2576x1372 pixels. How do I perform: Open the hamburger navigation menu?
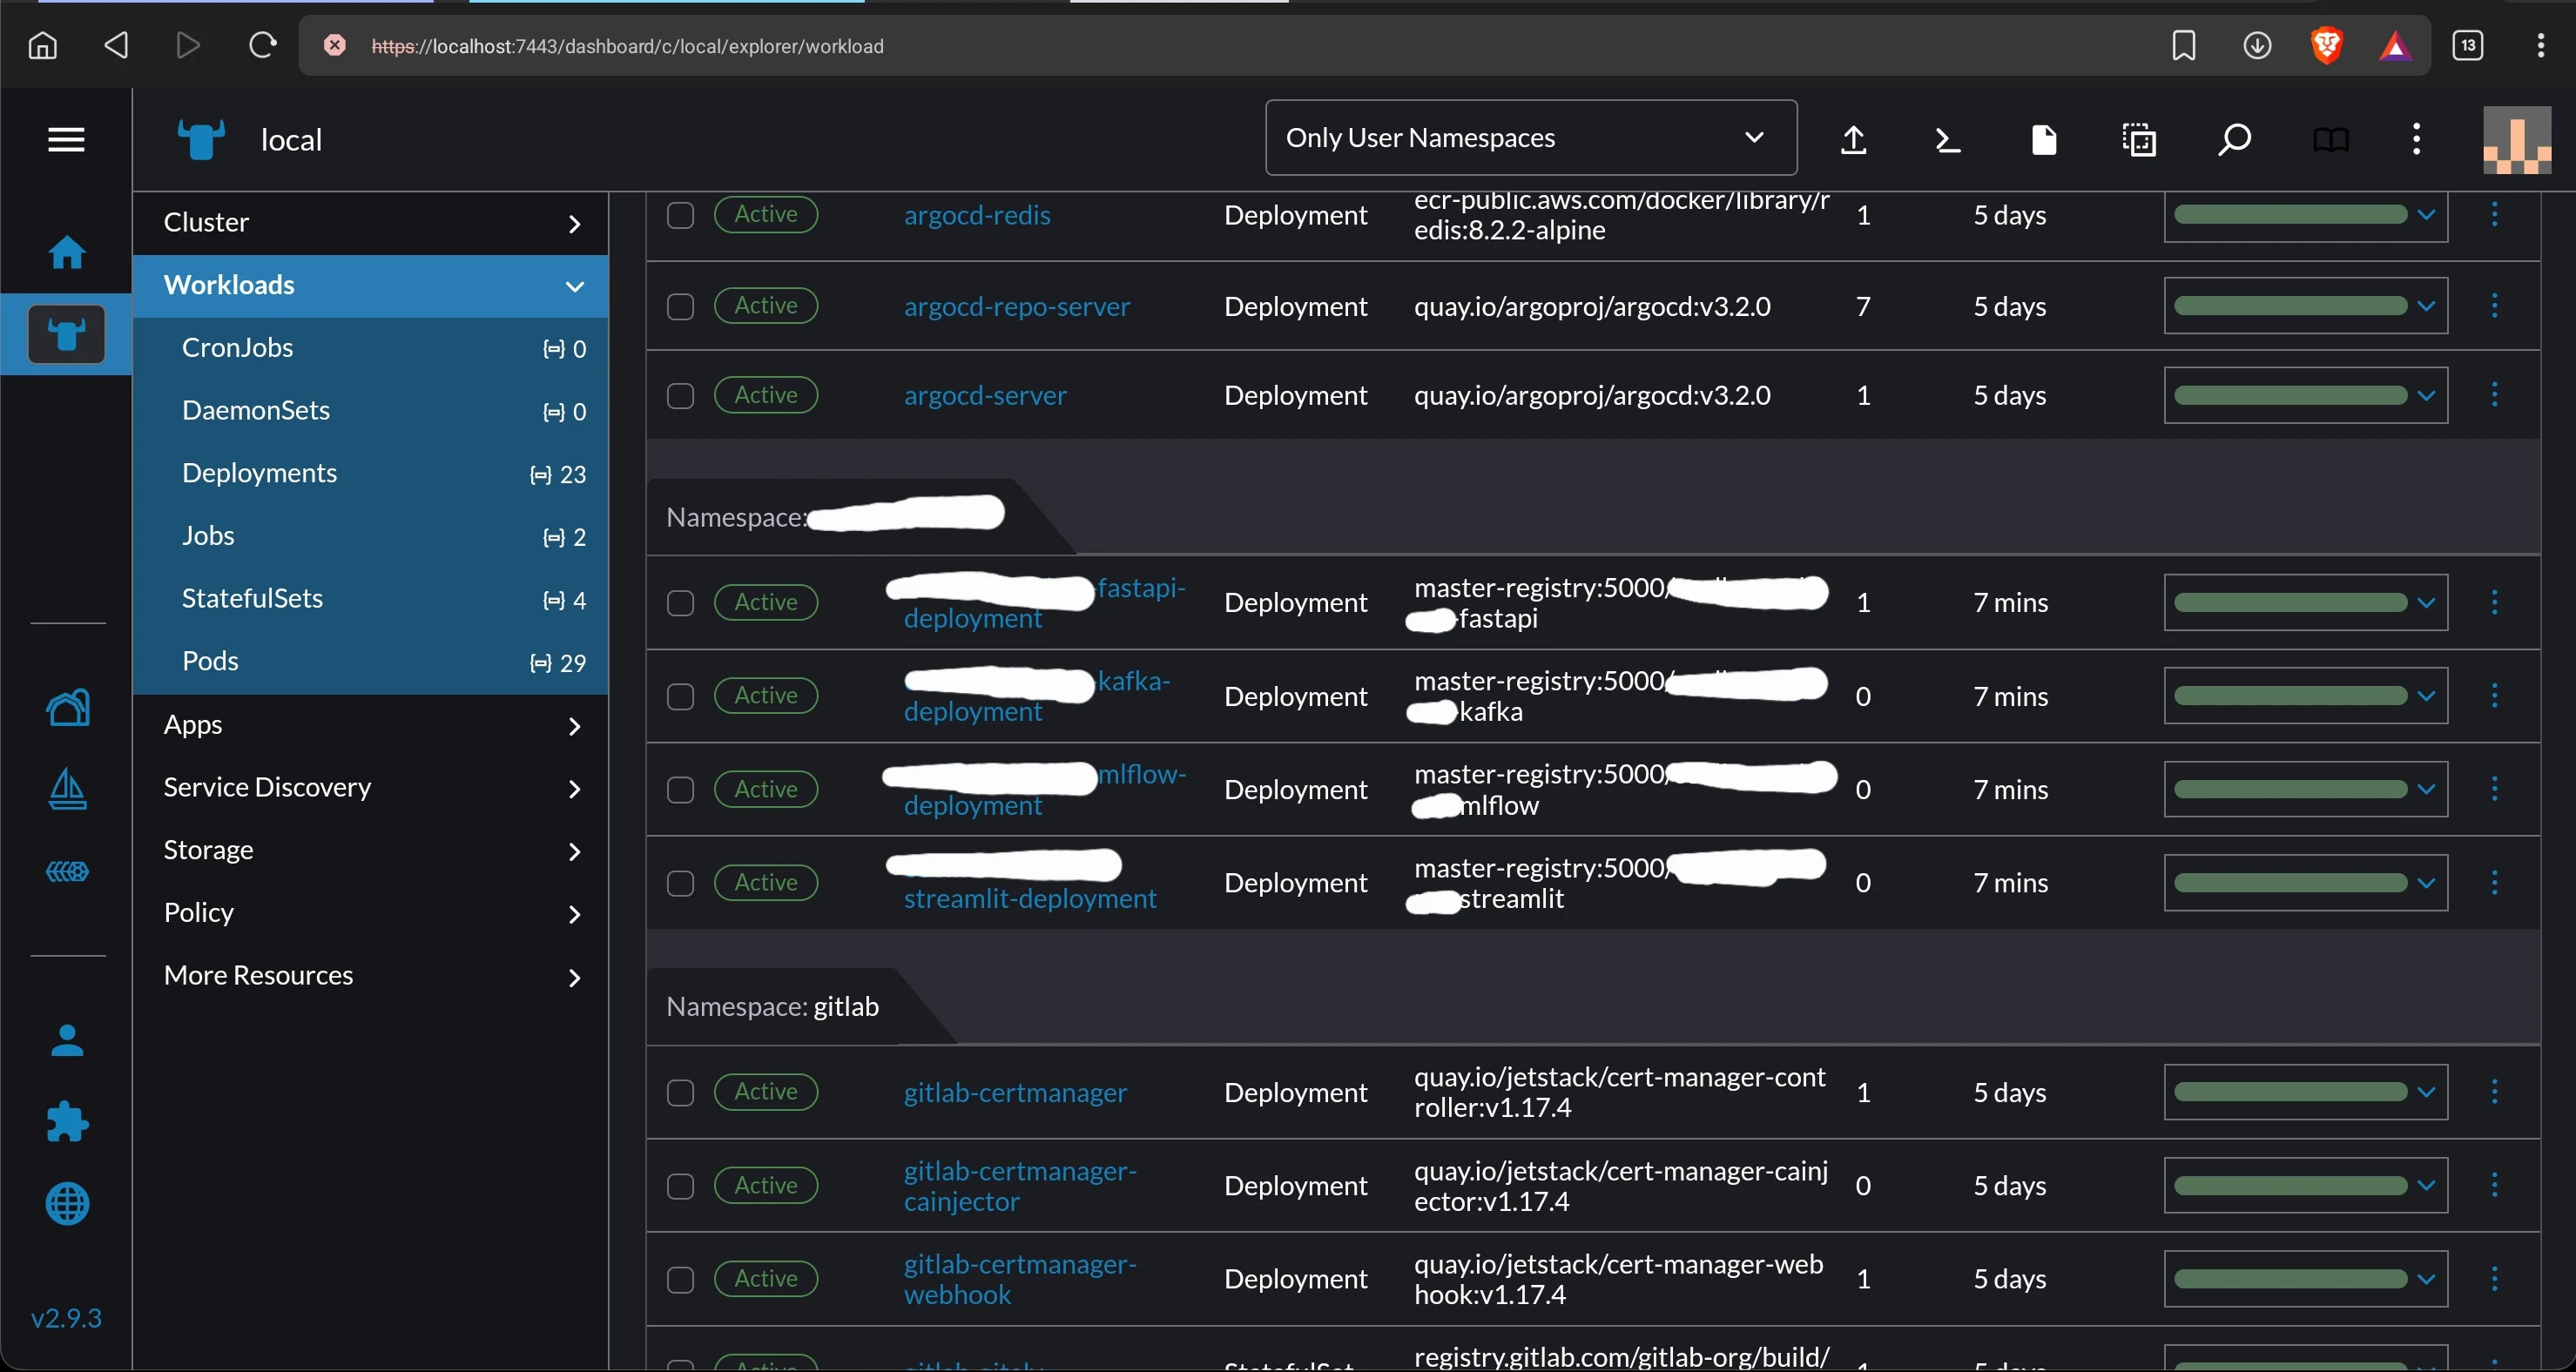pos(66,140)
